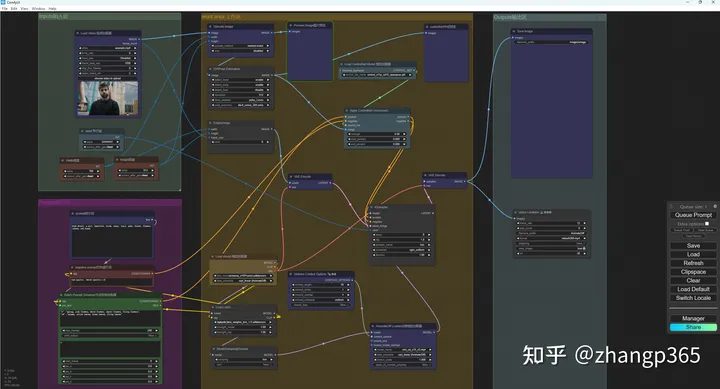The width and height of the screenshot is (720, 389).
Task: Collapse the Video Combine node via title dot
Action: (515, 212)
